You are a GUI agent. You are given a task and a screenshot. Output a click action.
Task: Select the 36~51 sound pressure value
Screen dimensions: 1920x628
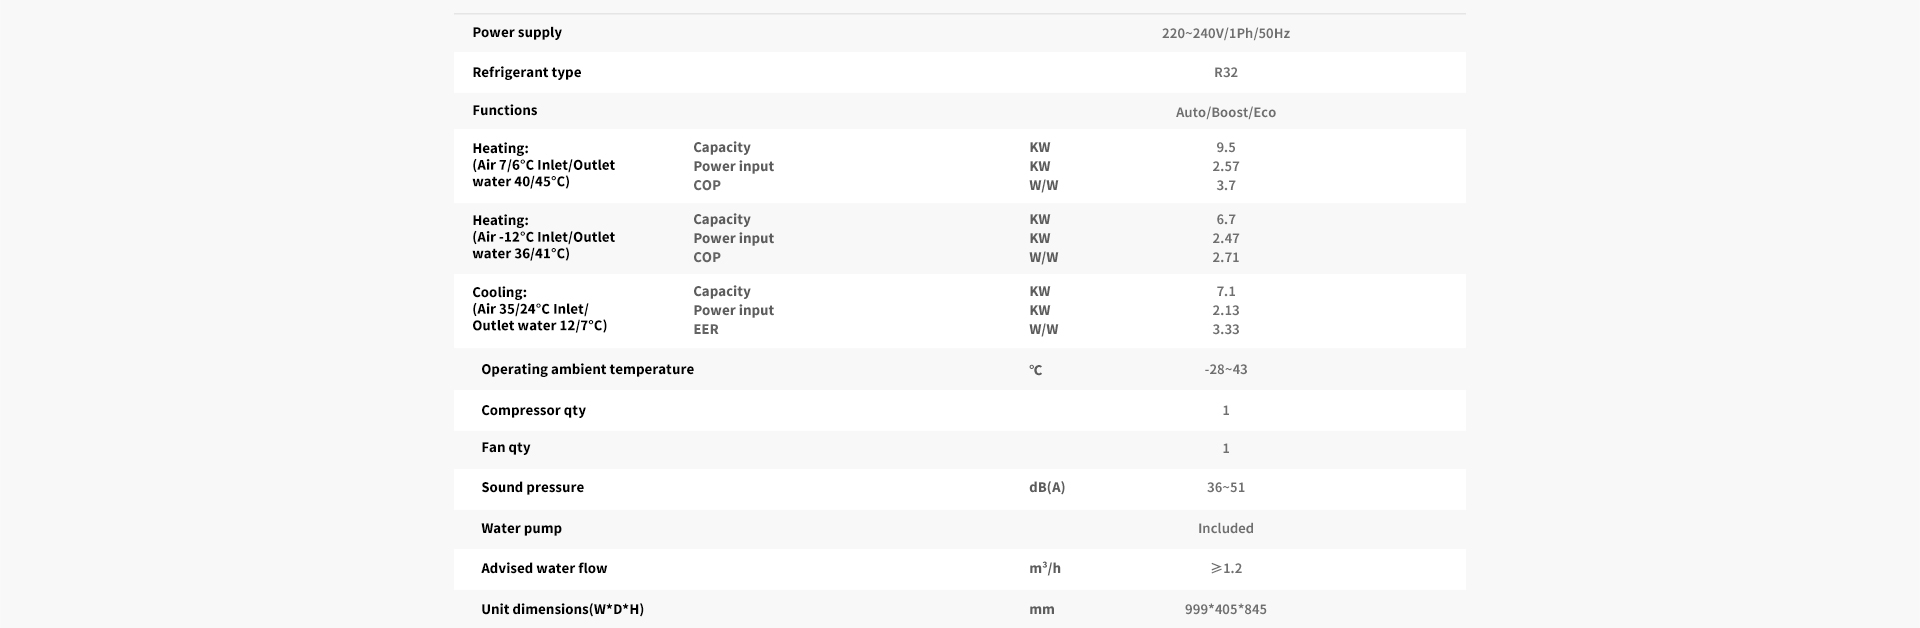1225,487
